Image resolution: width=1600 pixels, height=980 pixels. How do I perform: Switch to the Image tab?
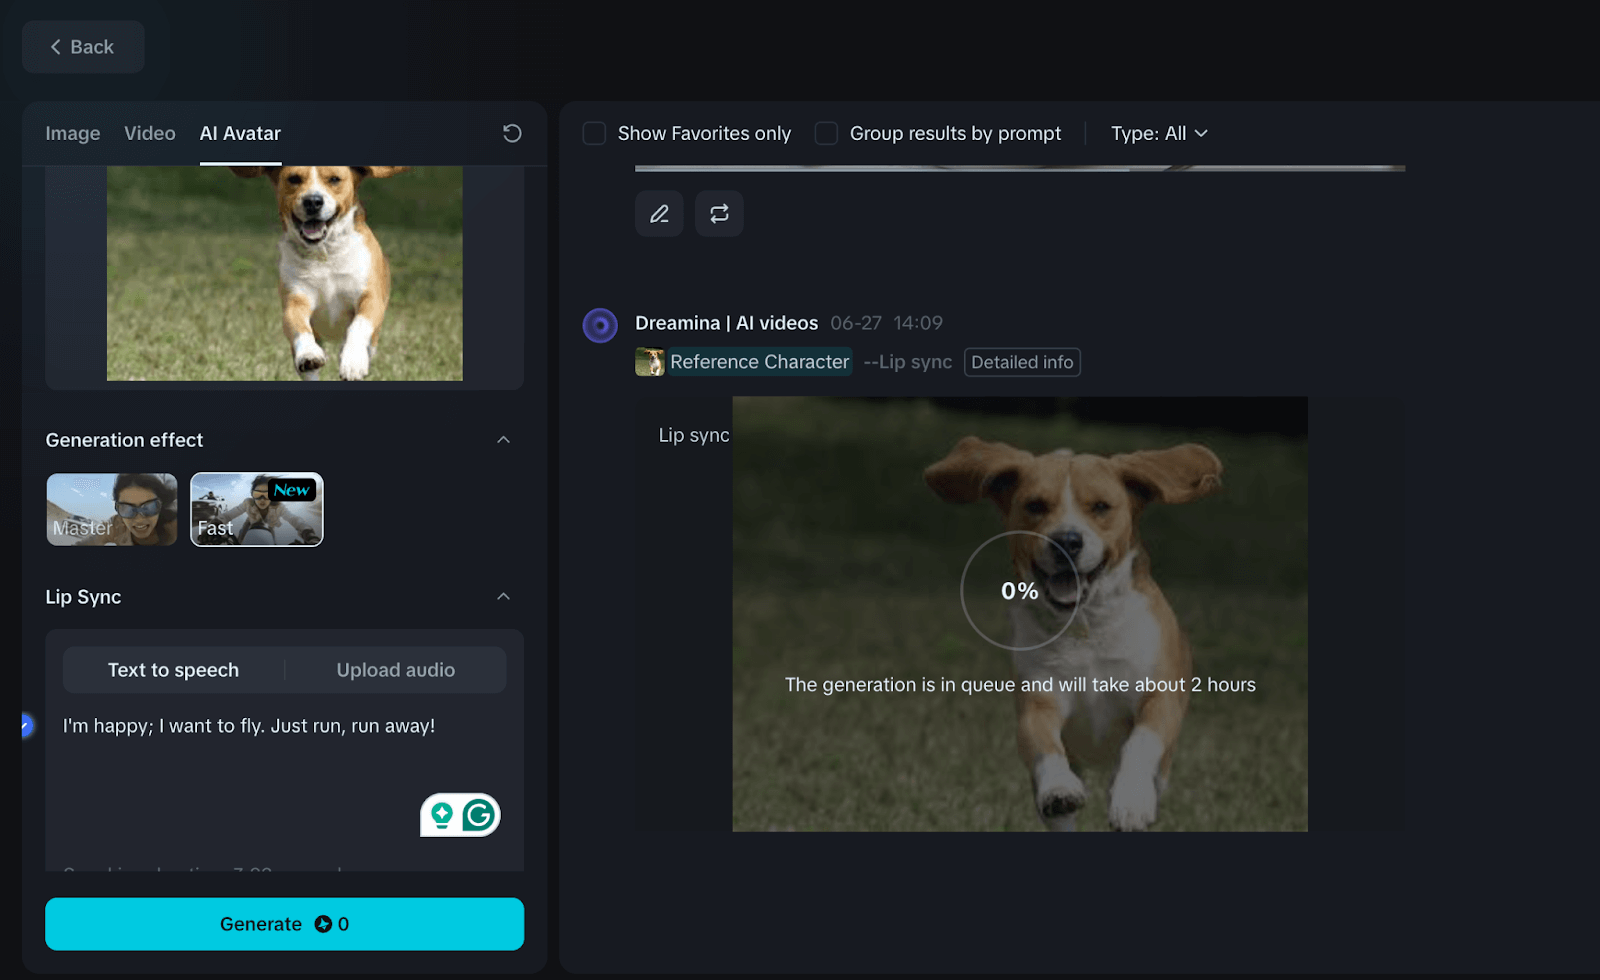click(x=73, y=133)
